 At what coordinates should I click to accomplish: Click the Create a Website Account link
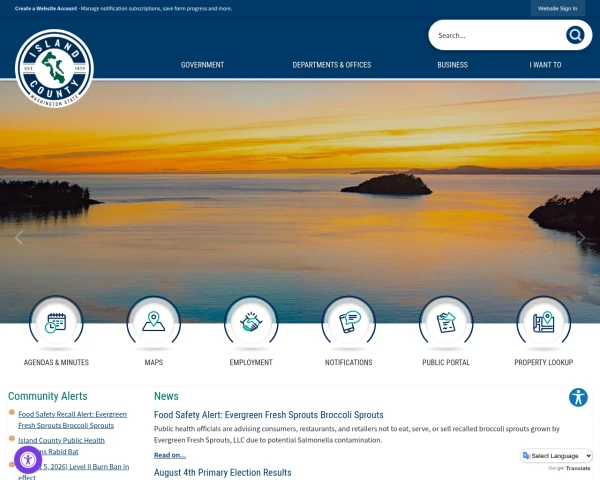pos(46,8)
